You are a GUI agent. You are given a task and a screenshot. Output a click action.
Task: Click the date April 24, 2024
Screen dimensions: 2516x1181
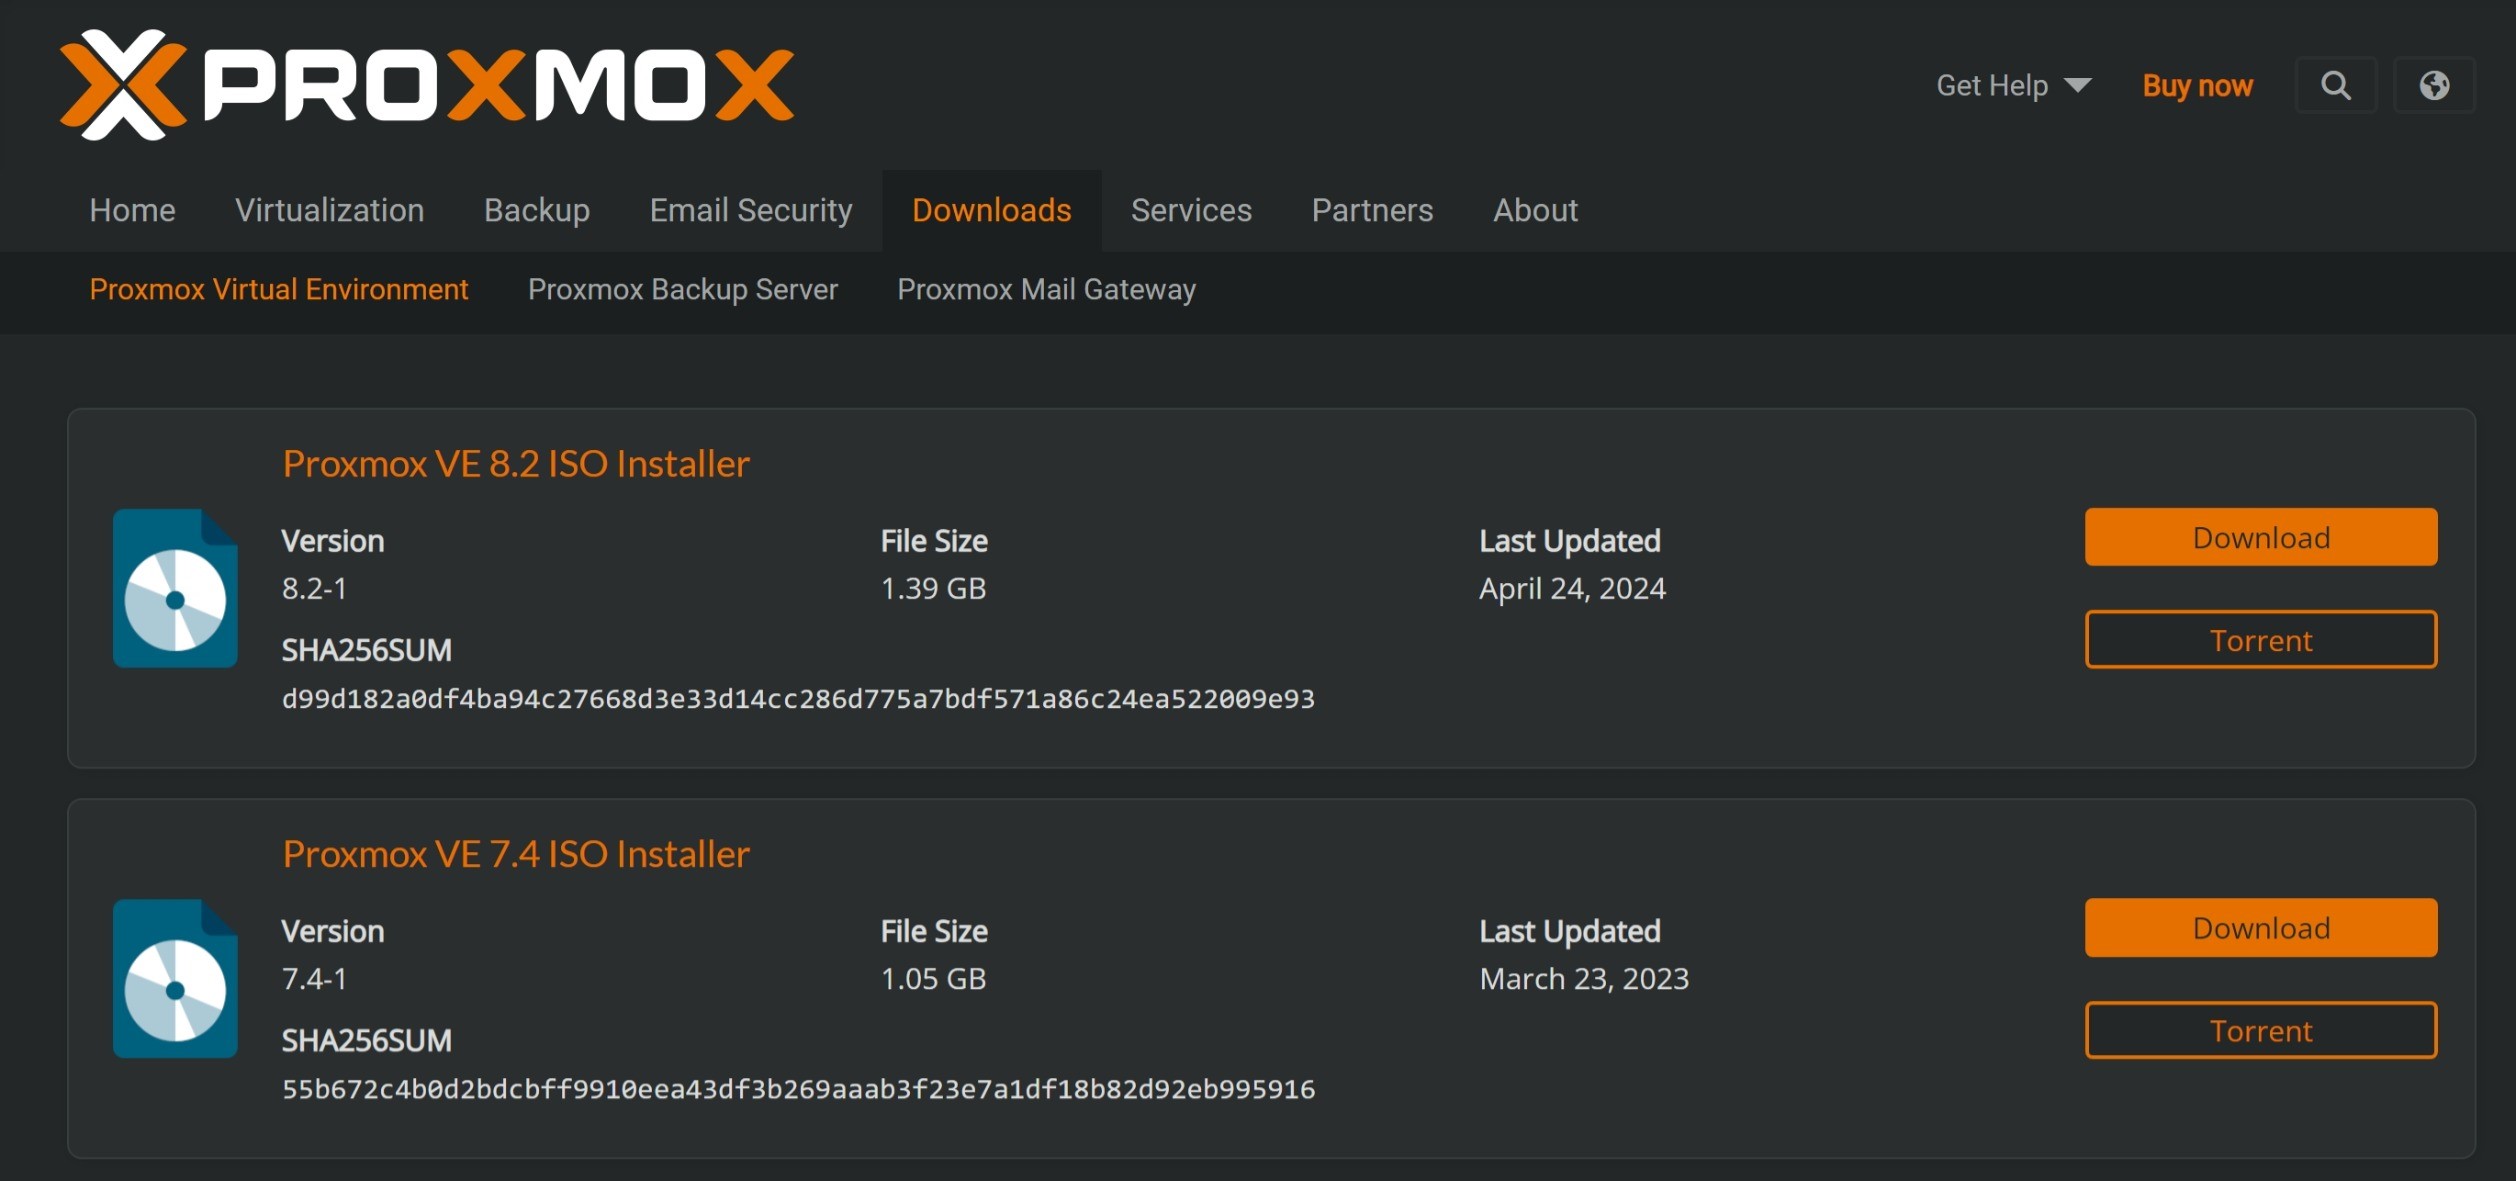tap(1572, 588)
